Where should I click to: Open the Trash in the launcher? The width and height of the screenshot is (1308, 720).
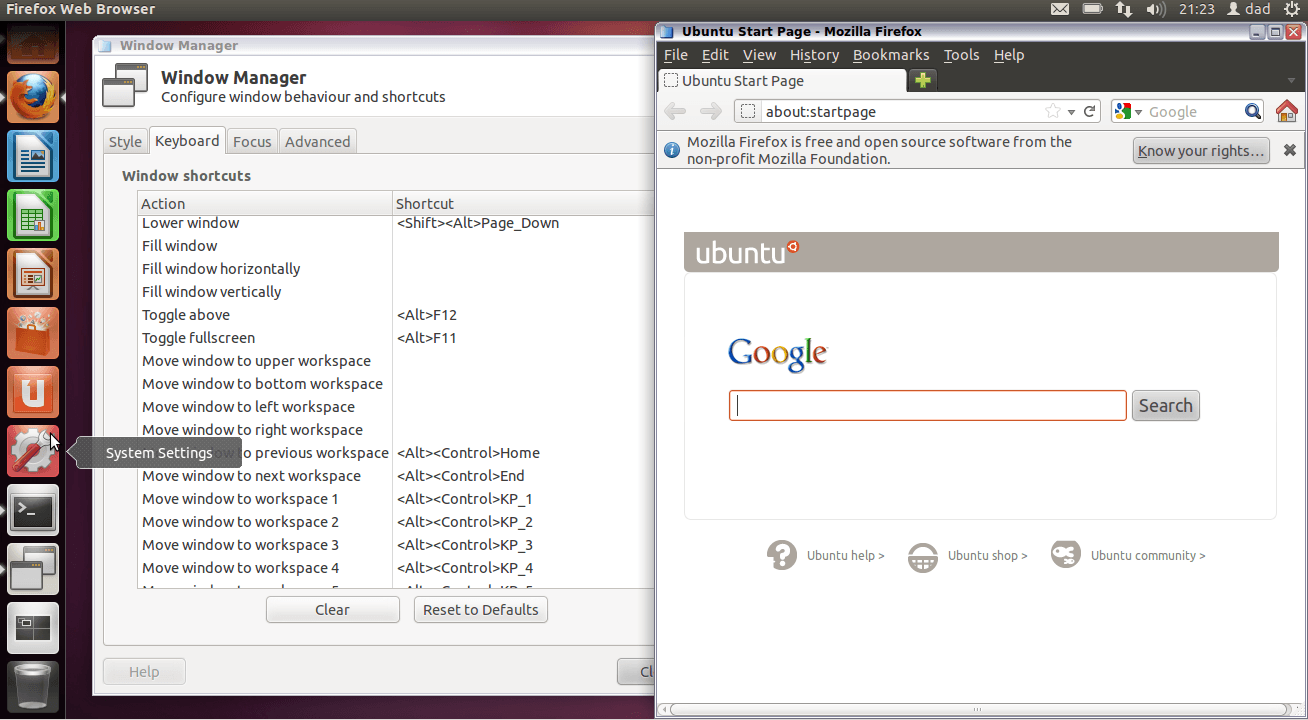[x=34, y=686]
